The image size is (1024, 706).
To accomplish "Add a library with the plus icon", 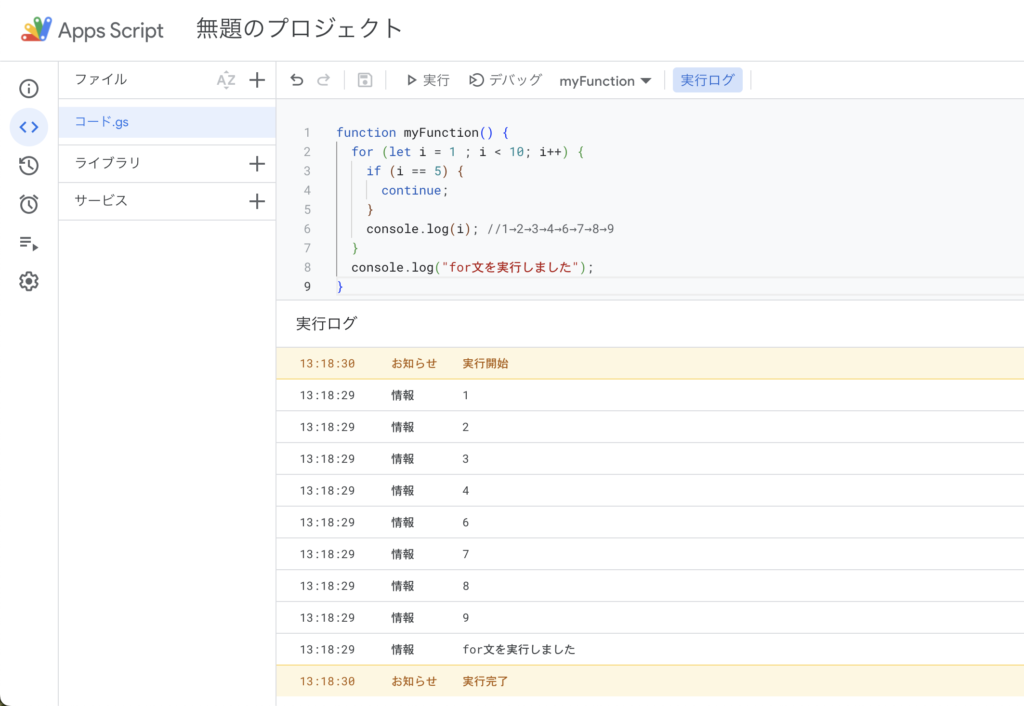I will click(x=257, y=163).
